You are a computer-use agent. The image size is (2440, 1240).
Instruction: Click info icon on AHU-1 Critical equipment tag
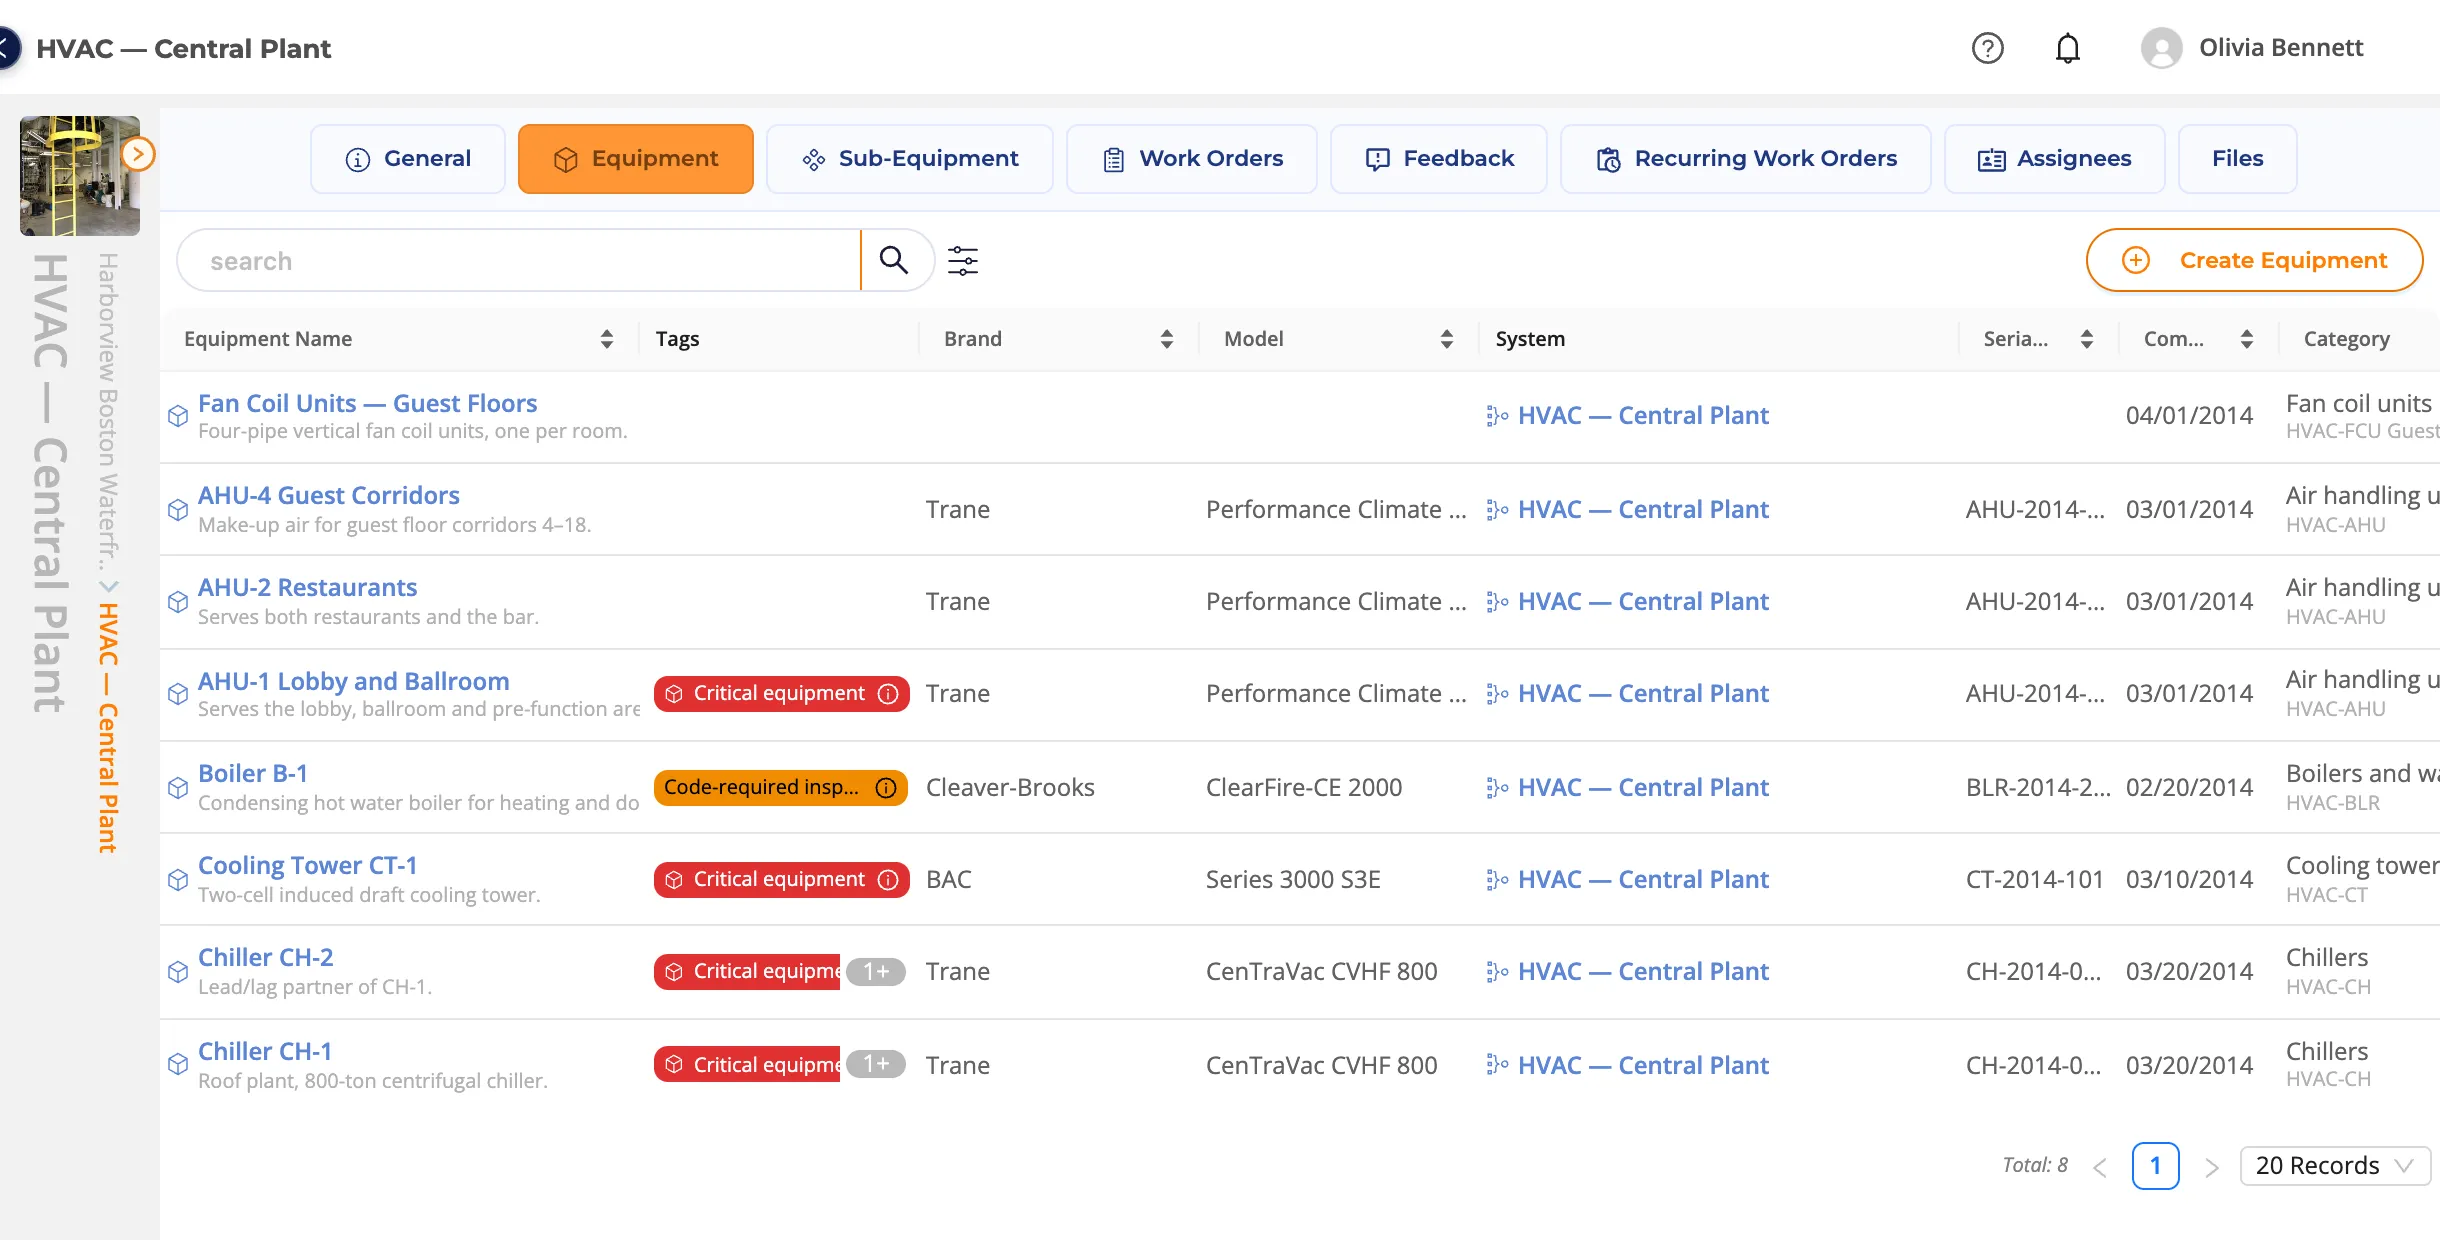pyautogui.click(x=888, y=694)
